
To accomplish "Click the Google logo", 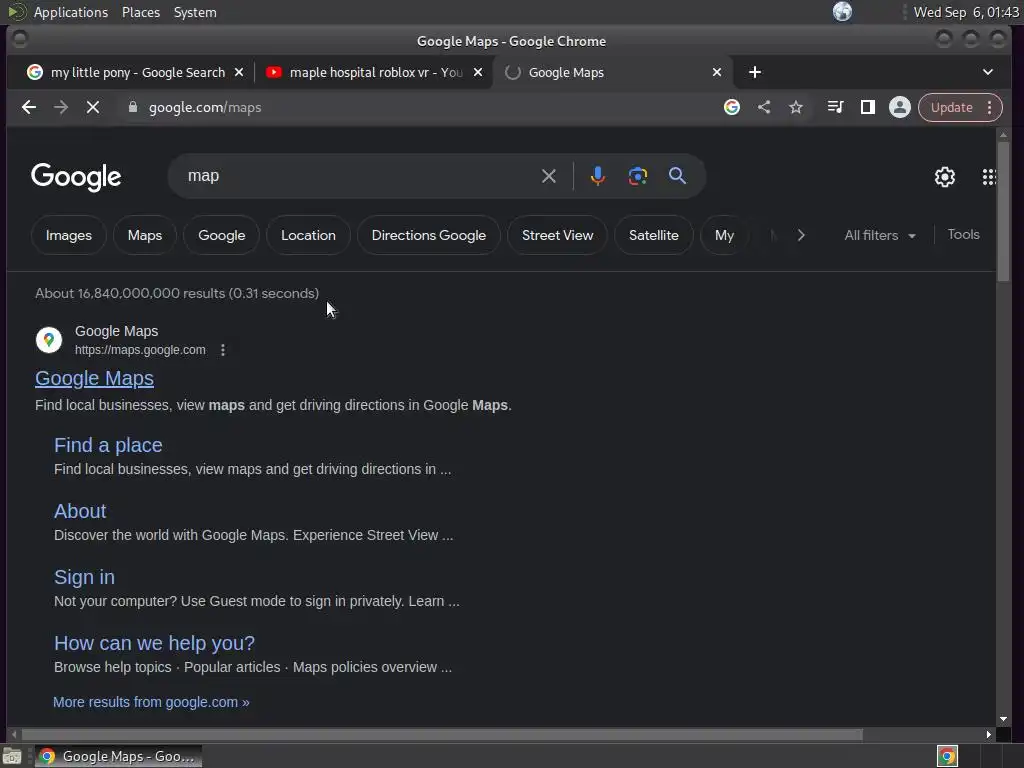I will [x=76, y=177].
